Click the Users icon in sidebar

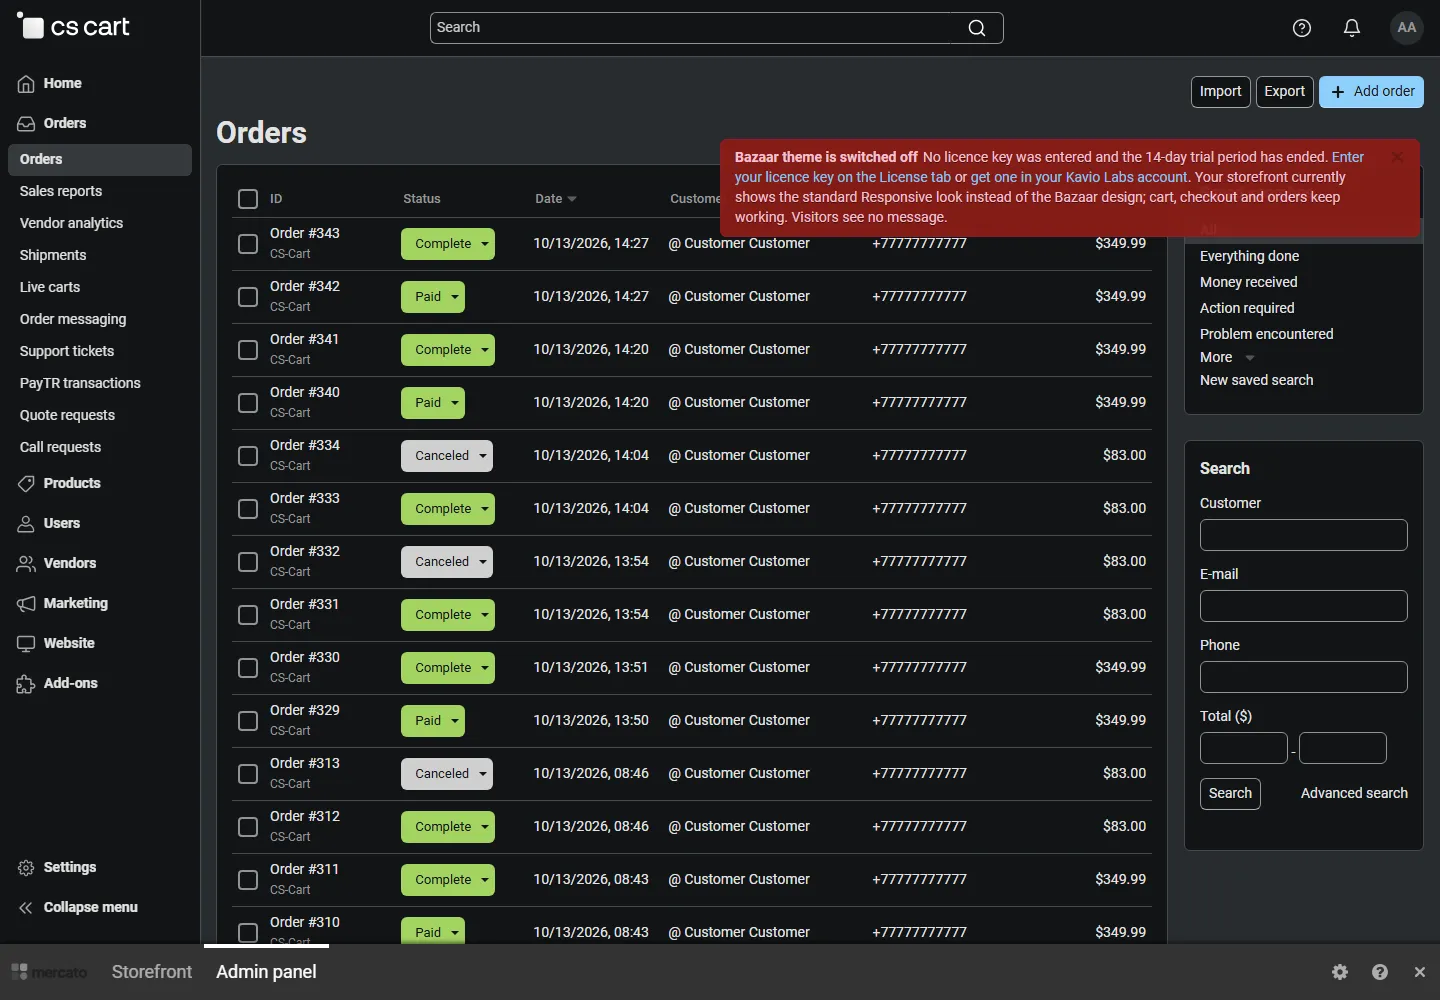click(x=26, y=524)
